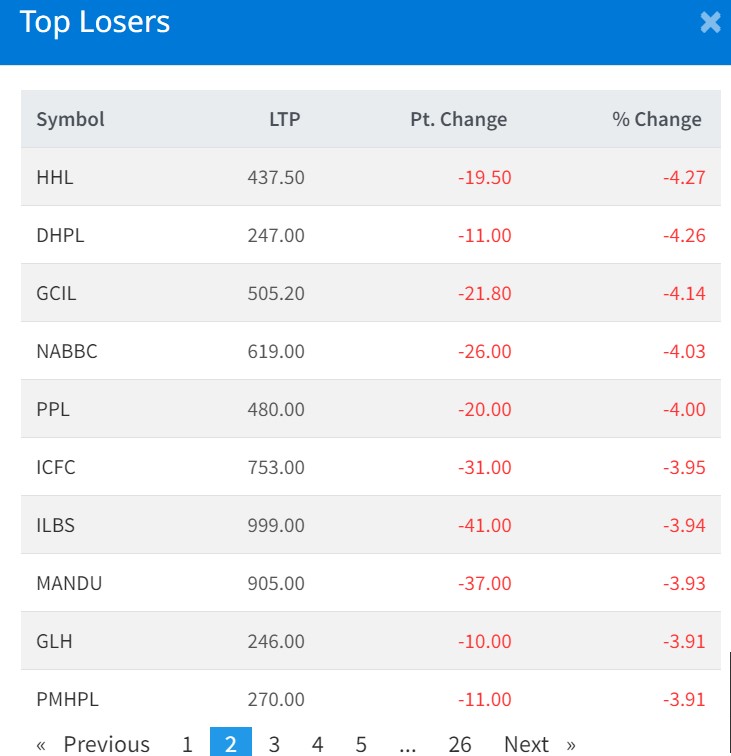The height and width of the screenshot is (756, 731).
Task: Sort by the Symbol column header
Action: tap(71, 119)
